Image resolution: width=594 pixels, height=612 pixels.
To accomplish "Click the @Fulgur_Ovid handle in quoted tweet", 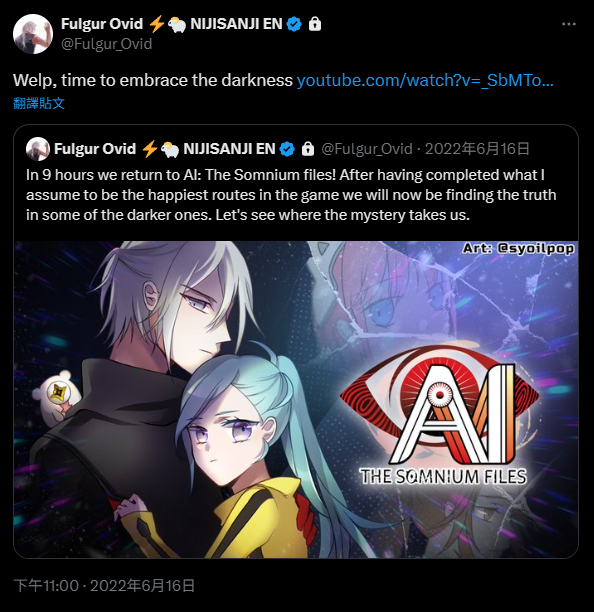I will (x=367, y=149).
